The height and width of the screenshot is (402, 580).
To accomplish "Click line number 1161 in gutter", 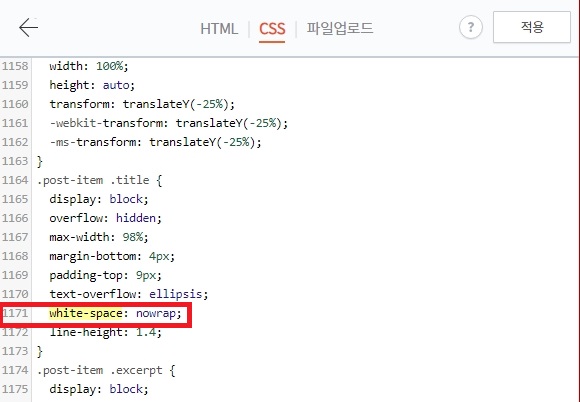I will pyautogui.click(x=15, y=123).
